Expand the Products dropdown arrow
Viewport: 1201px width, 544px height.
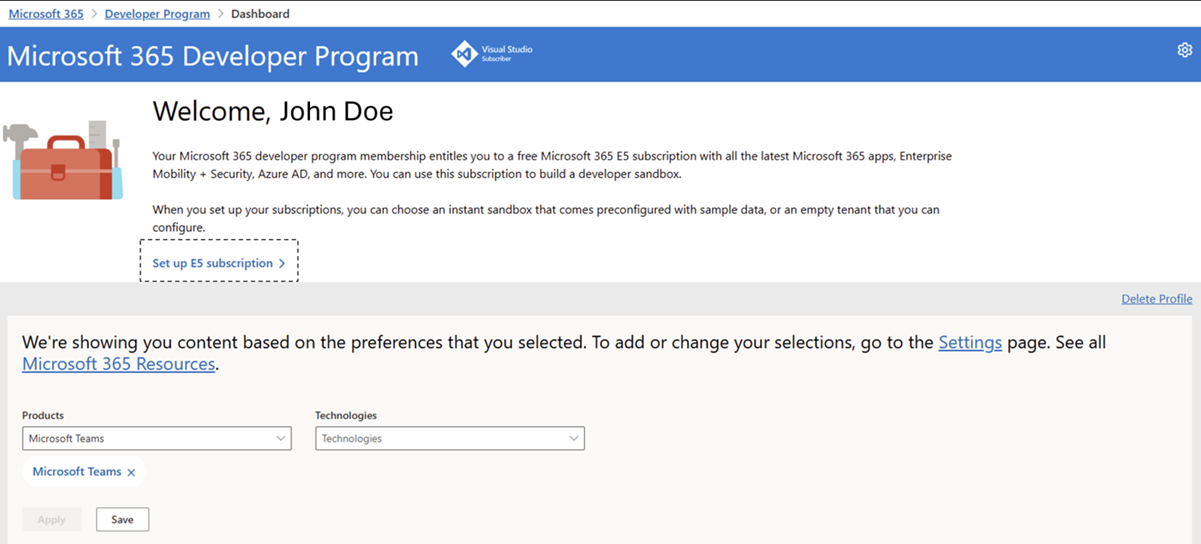(x=280, y=438)
